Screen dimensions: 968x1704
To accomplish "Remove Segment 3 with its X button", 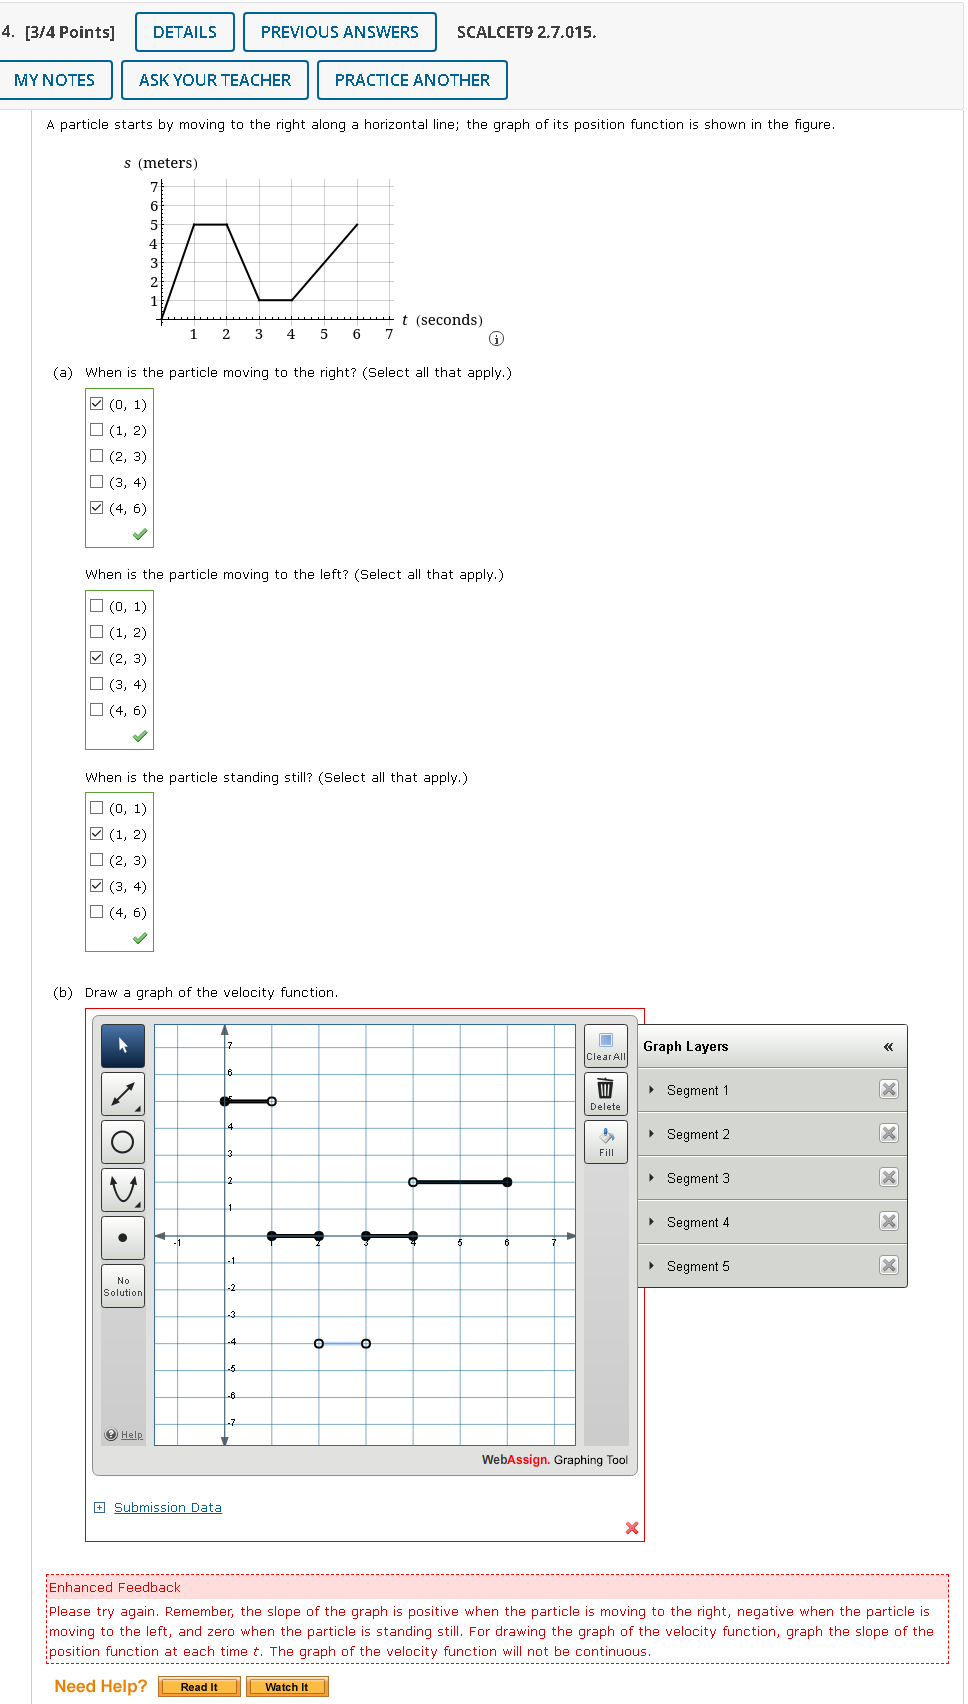I will (x=888, y=1178).
